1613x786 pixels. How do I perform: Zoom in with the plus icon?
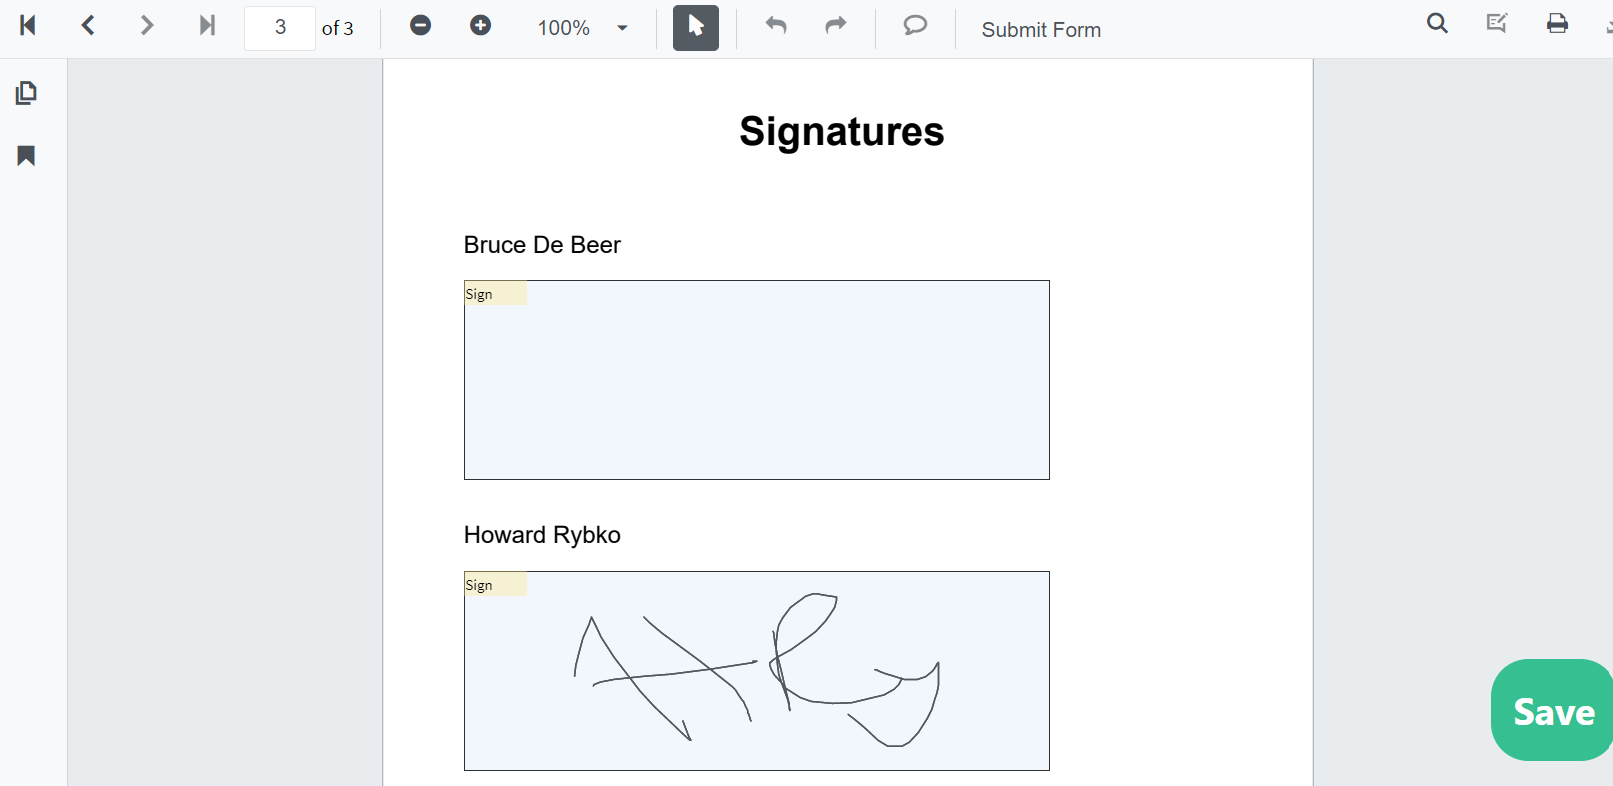pyautogui.click(x=481, y=26)
